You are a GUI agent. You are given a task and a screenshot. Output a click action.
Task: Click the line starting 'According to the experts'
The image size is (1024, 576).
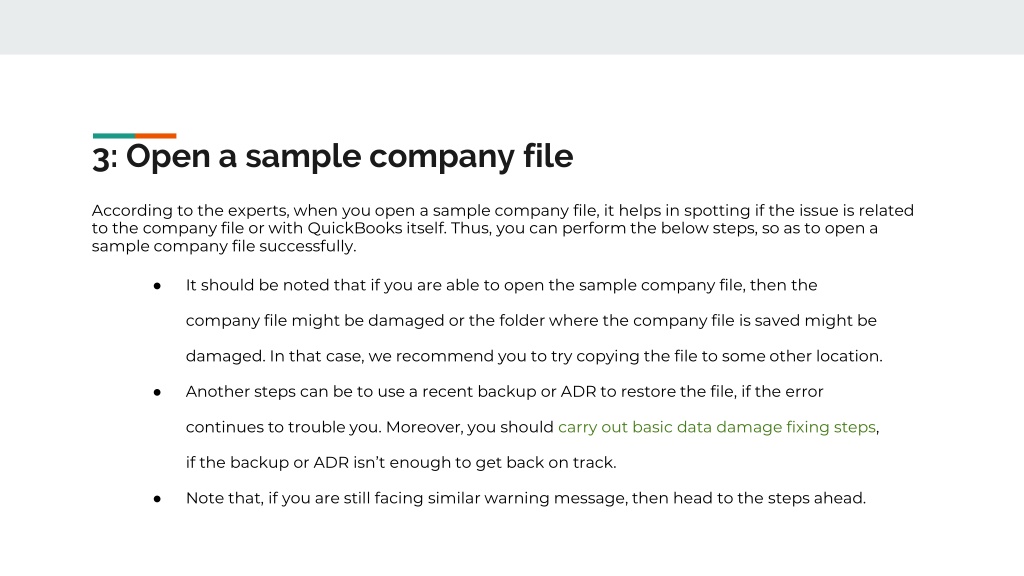pyautogui.click(x=503, y=211)
